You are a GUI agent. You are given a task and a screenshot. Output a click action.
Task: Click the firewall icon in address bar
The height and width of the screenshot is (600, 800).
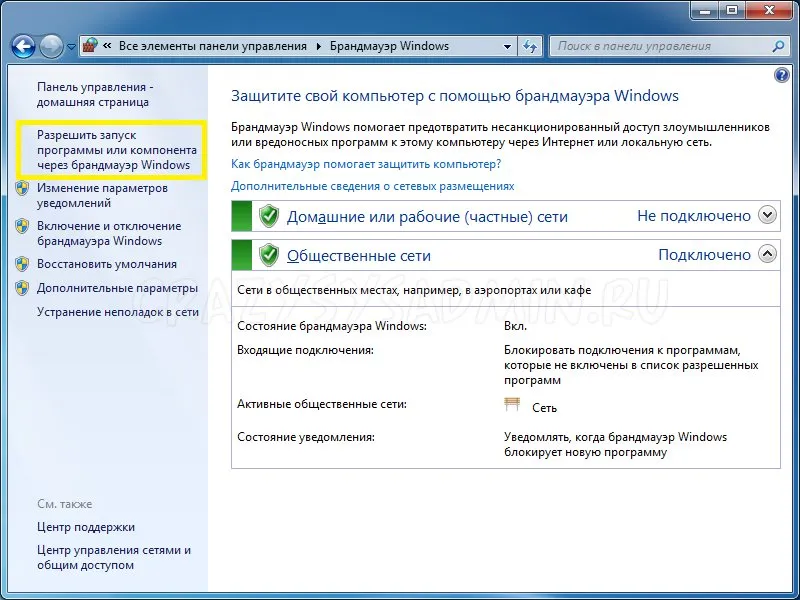coord(90,45)
